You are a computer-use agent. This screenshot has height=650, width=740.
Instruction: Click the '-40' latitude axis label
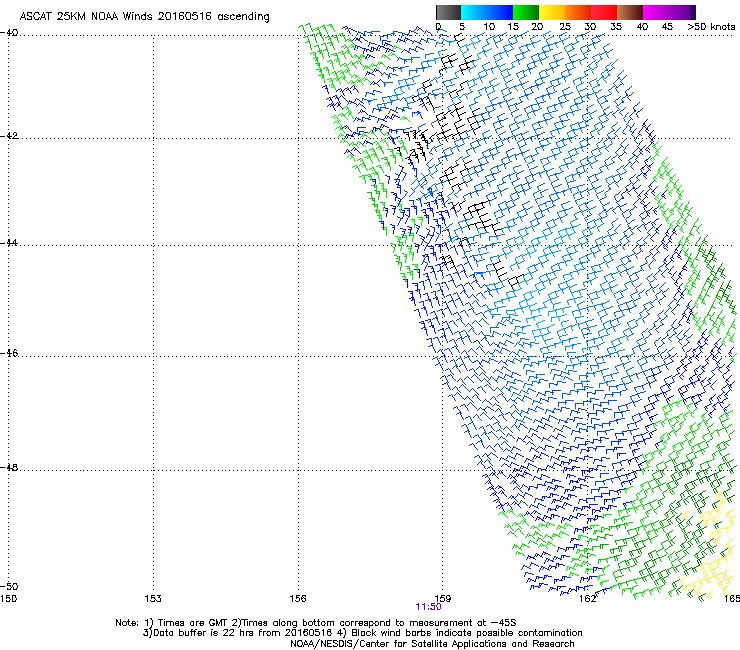9,33
